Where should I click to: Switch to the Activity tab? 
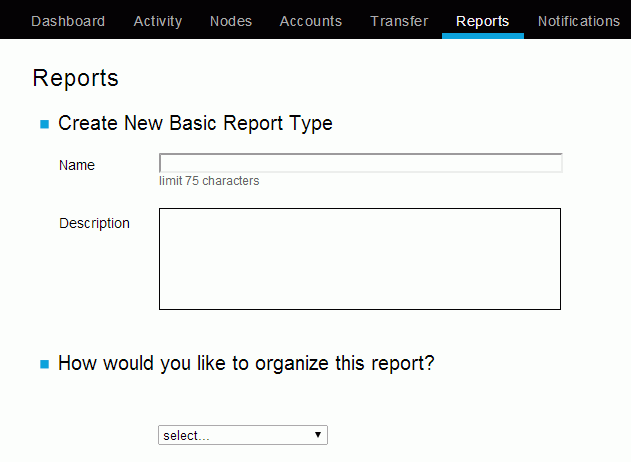157,21
